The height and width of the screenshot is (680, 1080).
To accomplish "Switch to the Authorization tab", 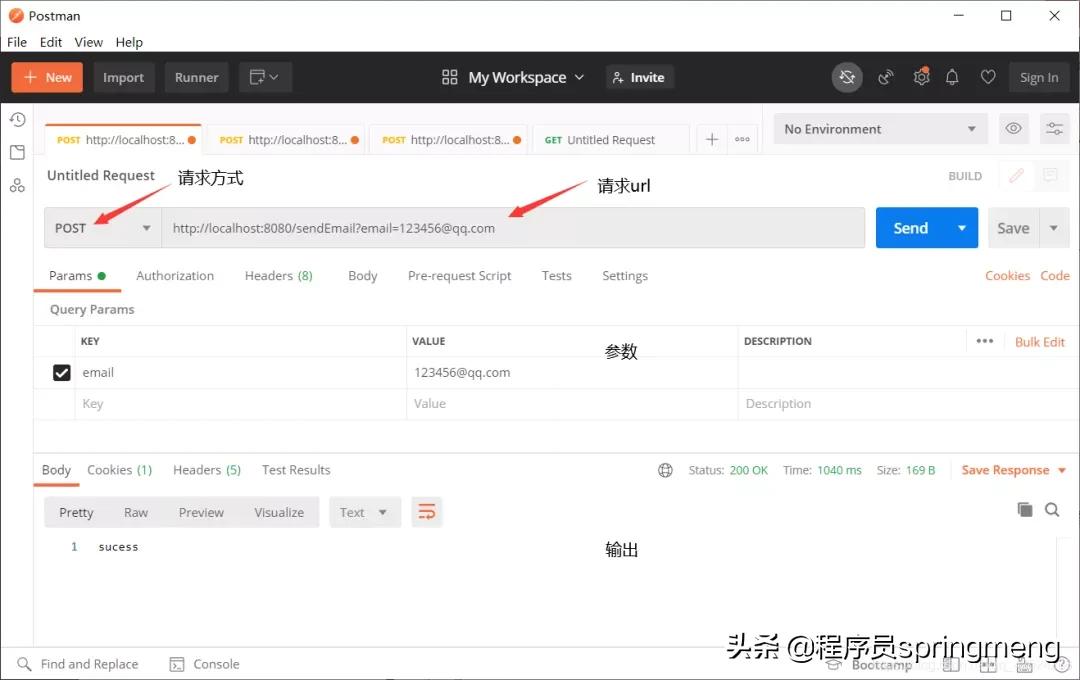I will click(175, 275).
